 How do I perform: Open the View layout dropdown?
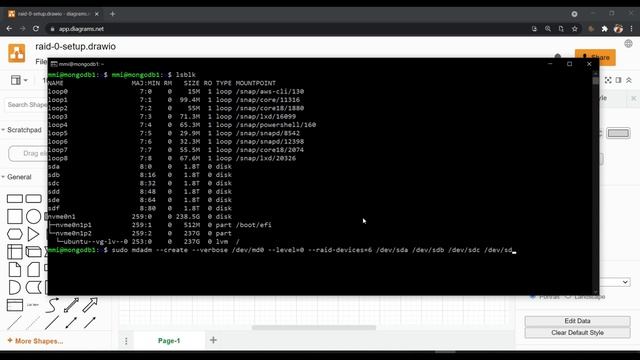coord(19,80)
